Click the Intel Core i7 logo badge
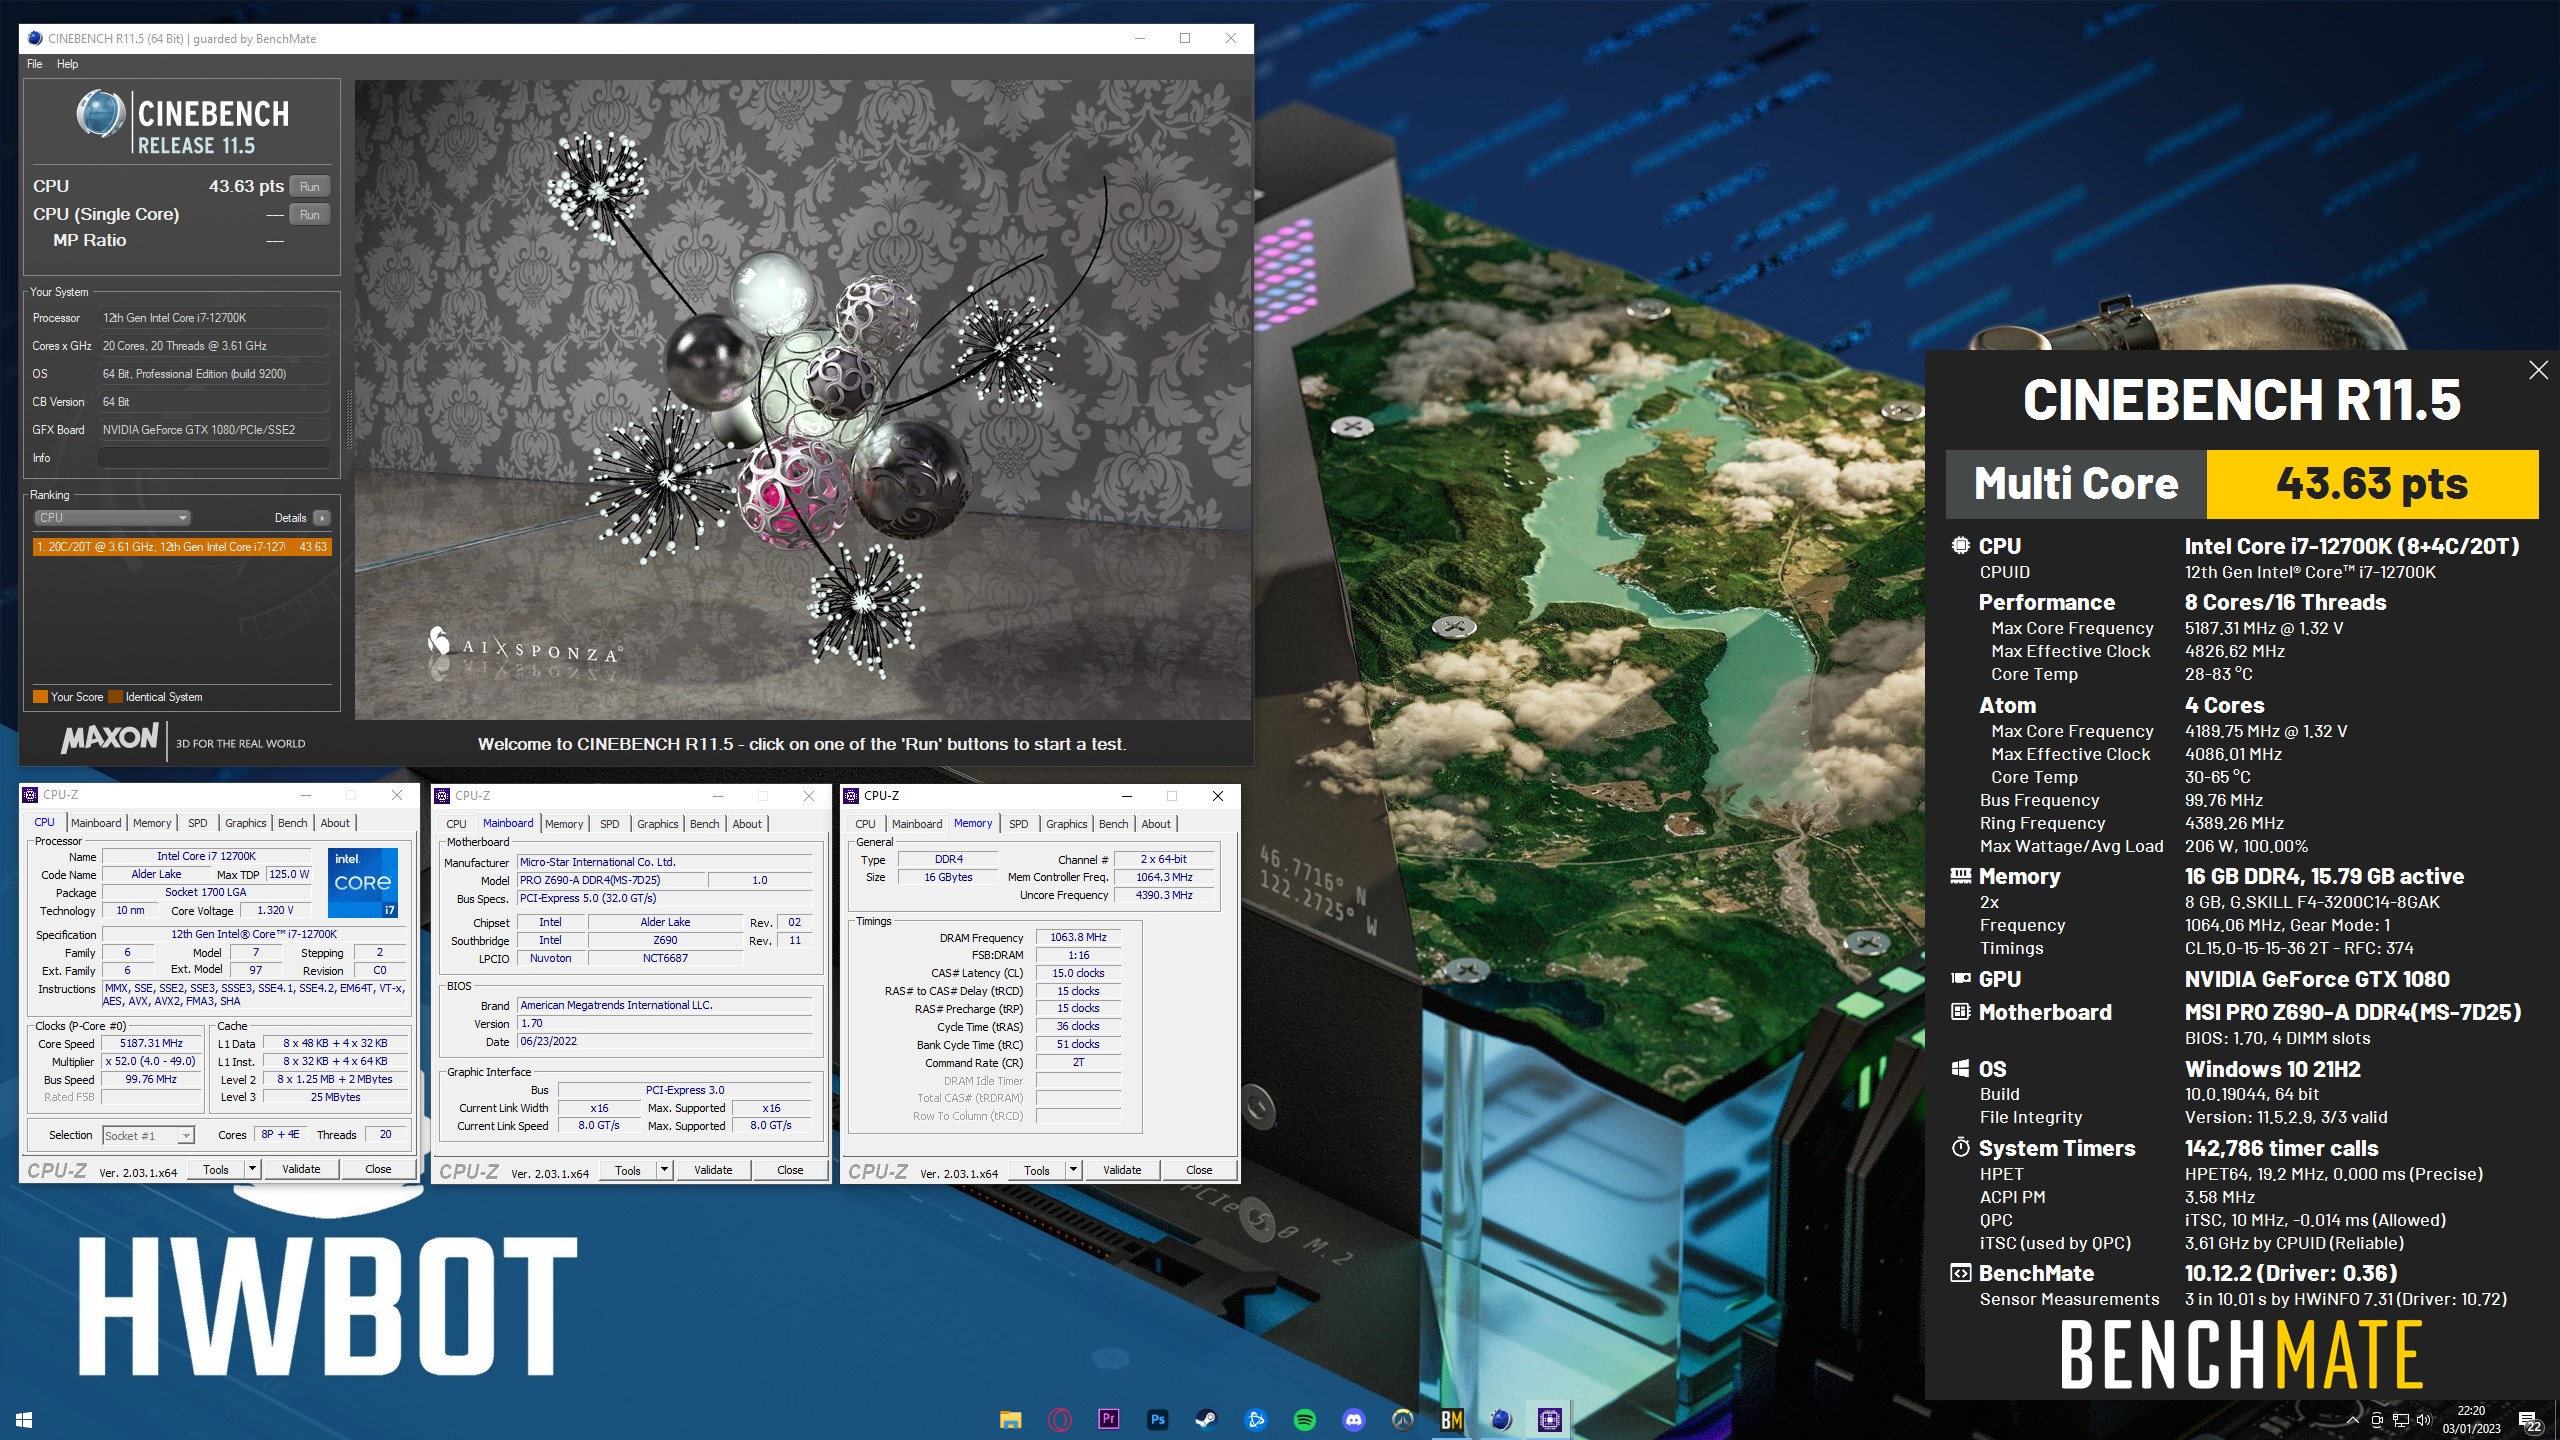Image resolution: width=2560 pixels, height=1440 pixels. tap(363, 883)
